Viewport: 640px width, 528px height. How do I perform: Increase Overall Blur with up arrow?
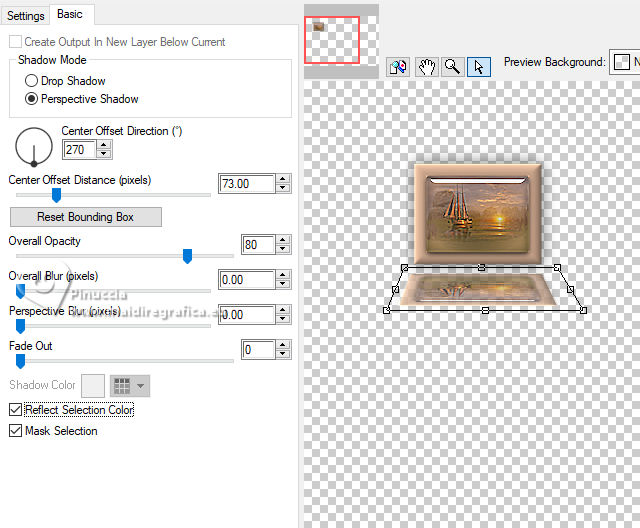(283, 275)
